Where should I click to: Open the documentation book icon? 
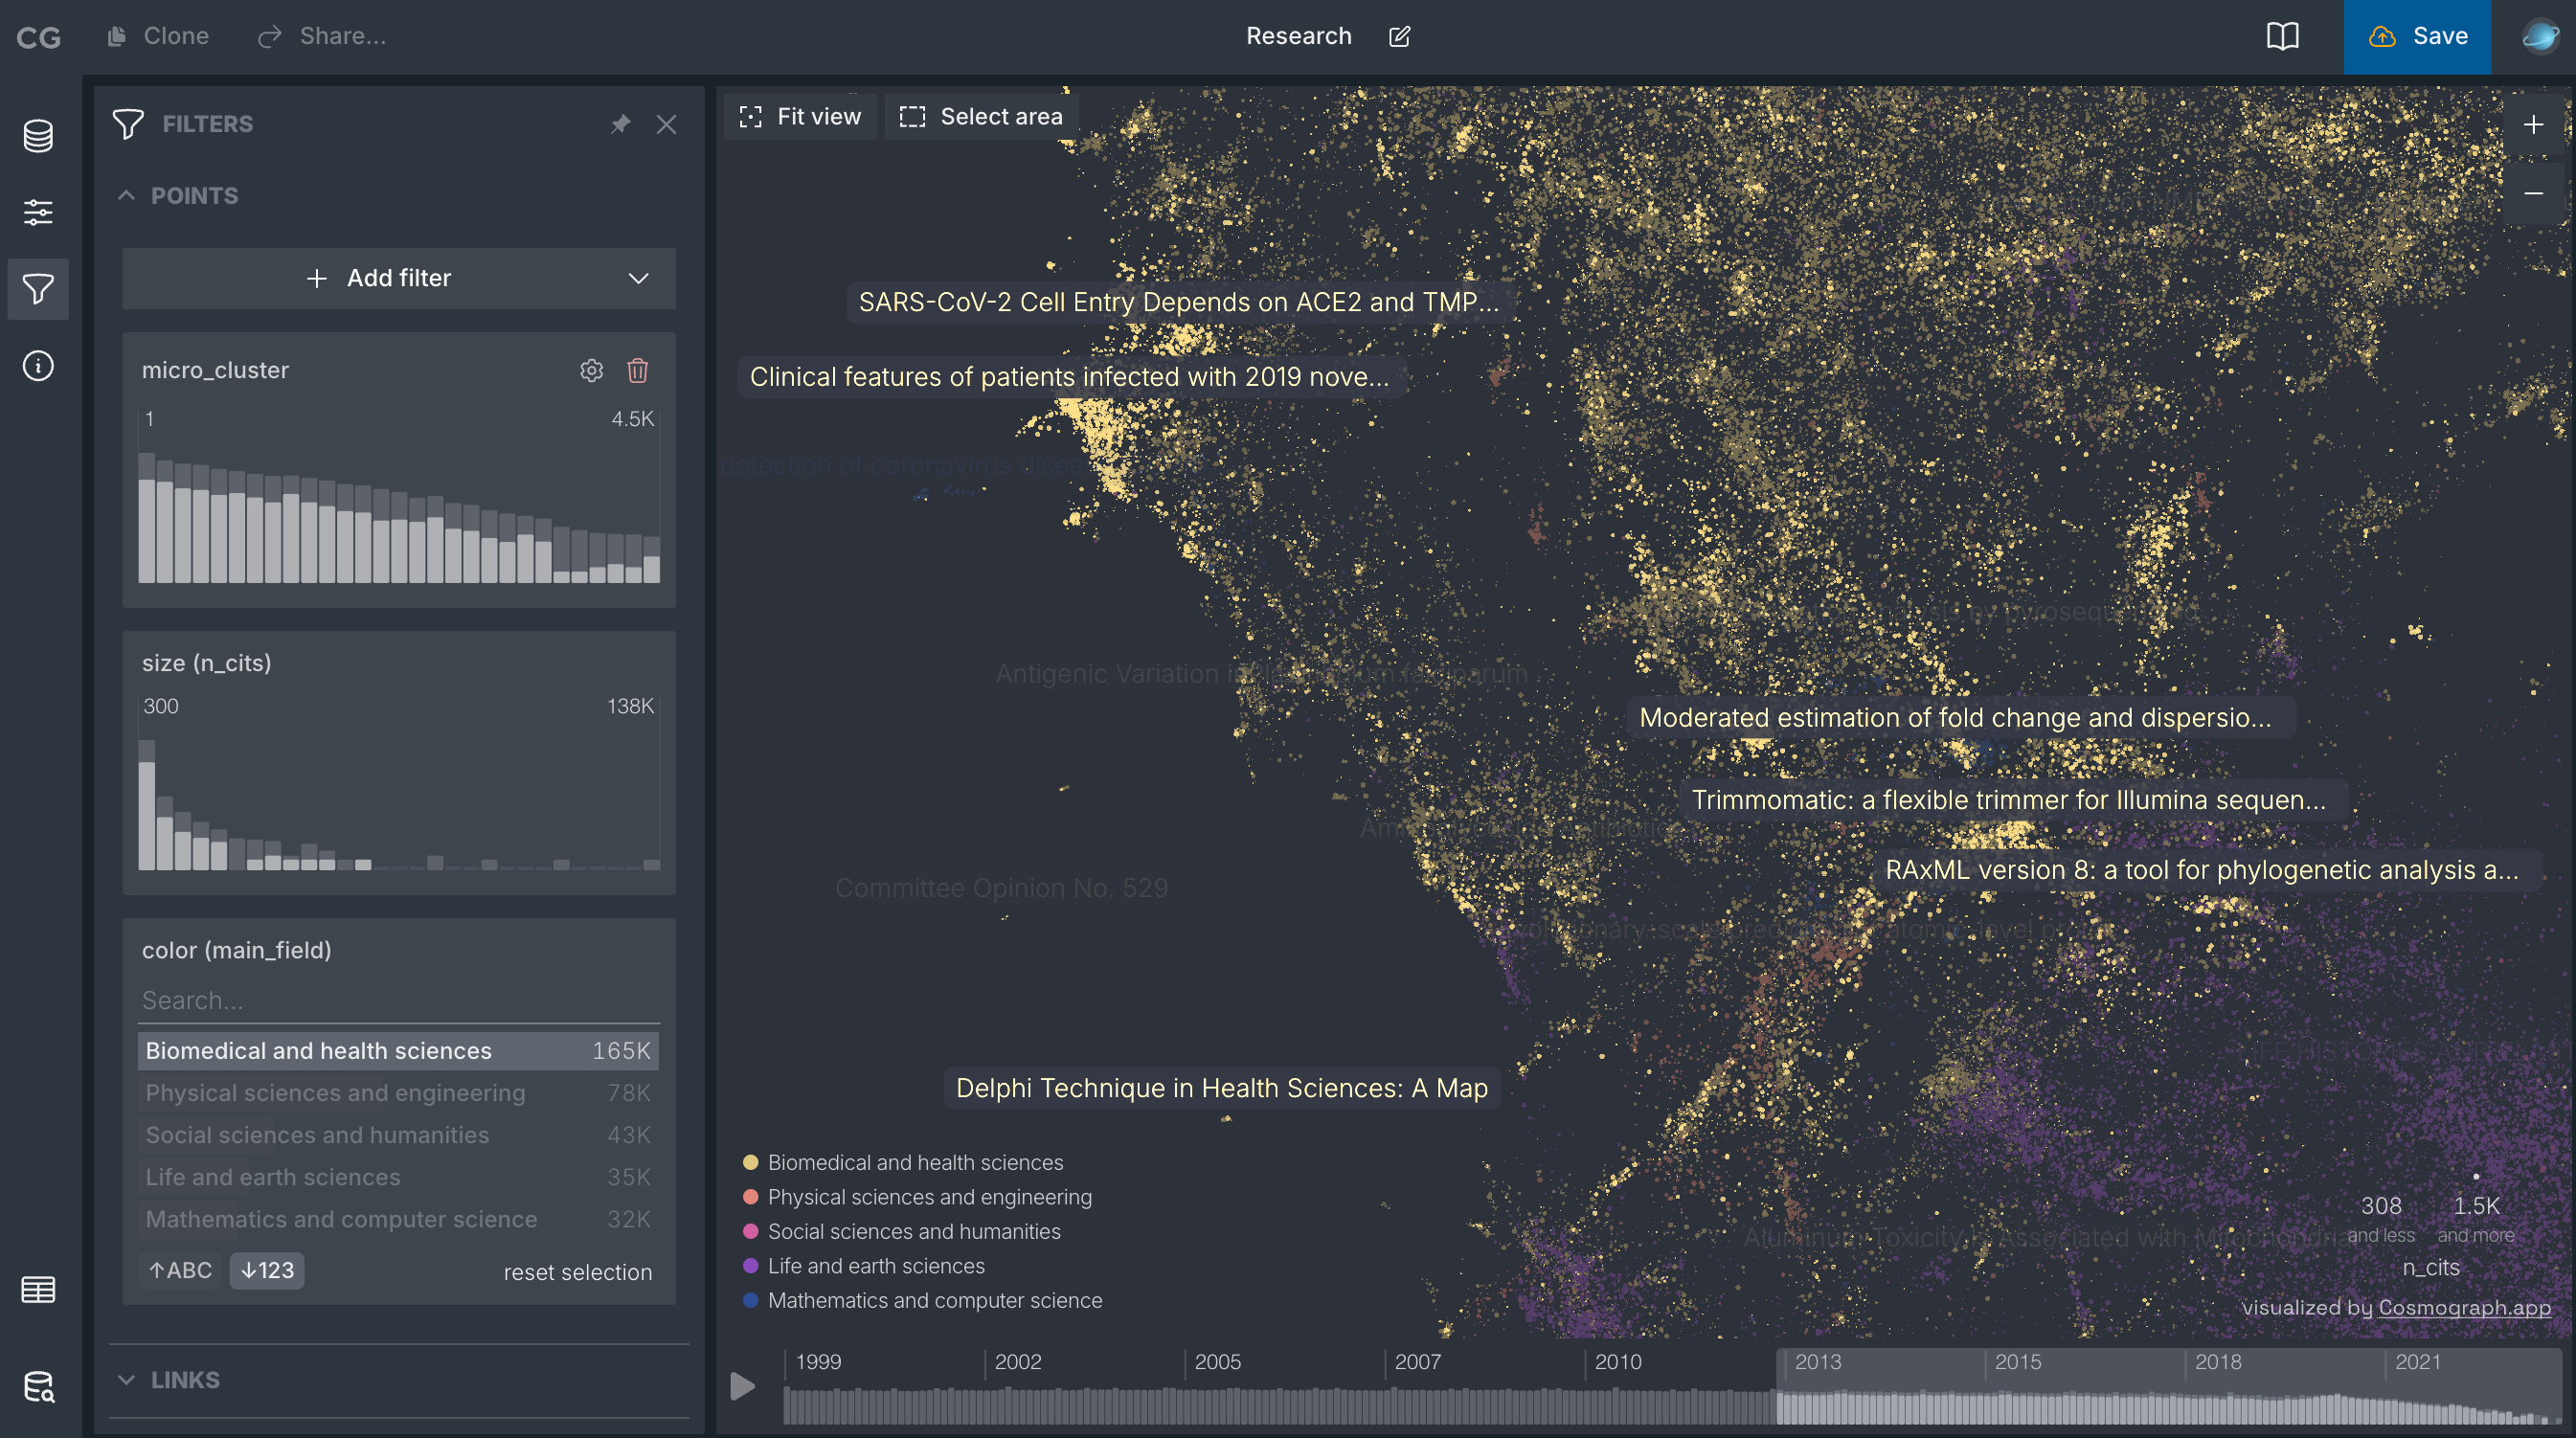(x=2282, y=36)
